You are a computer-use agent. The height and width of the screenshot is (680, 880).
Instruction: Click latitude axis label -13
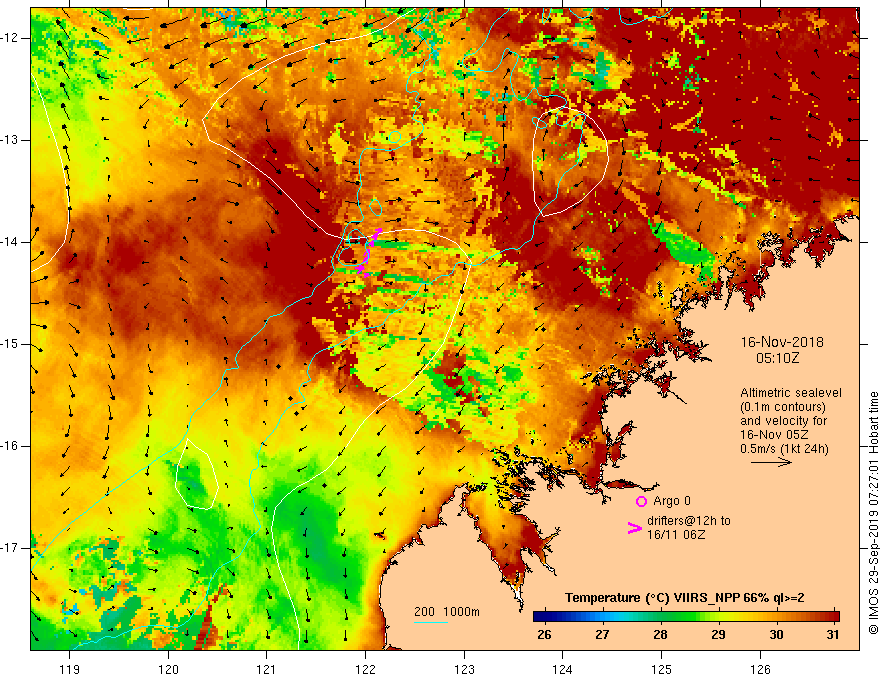(11, 140)
